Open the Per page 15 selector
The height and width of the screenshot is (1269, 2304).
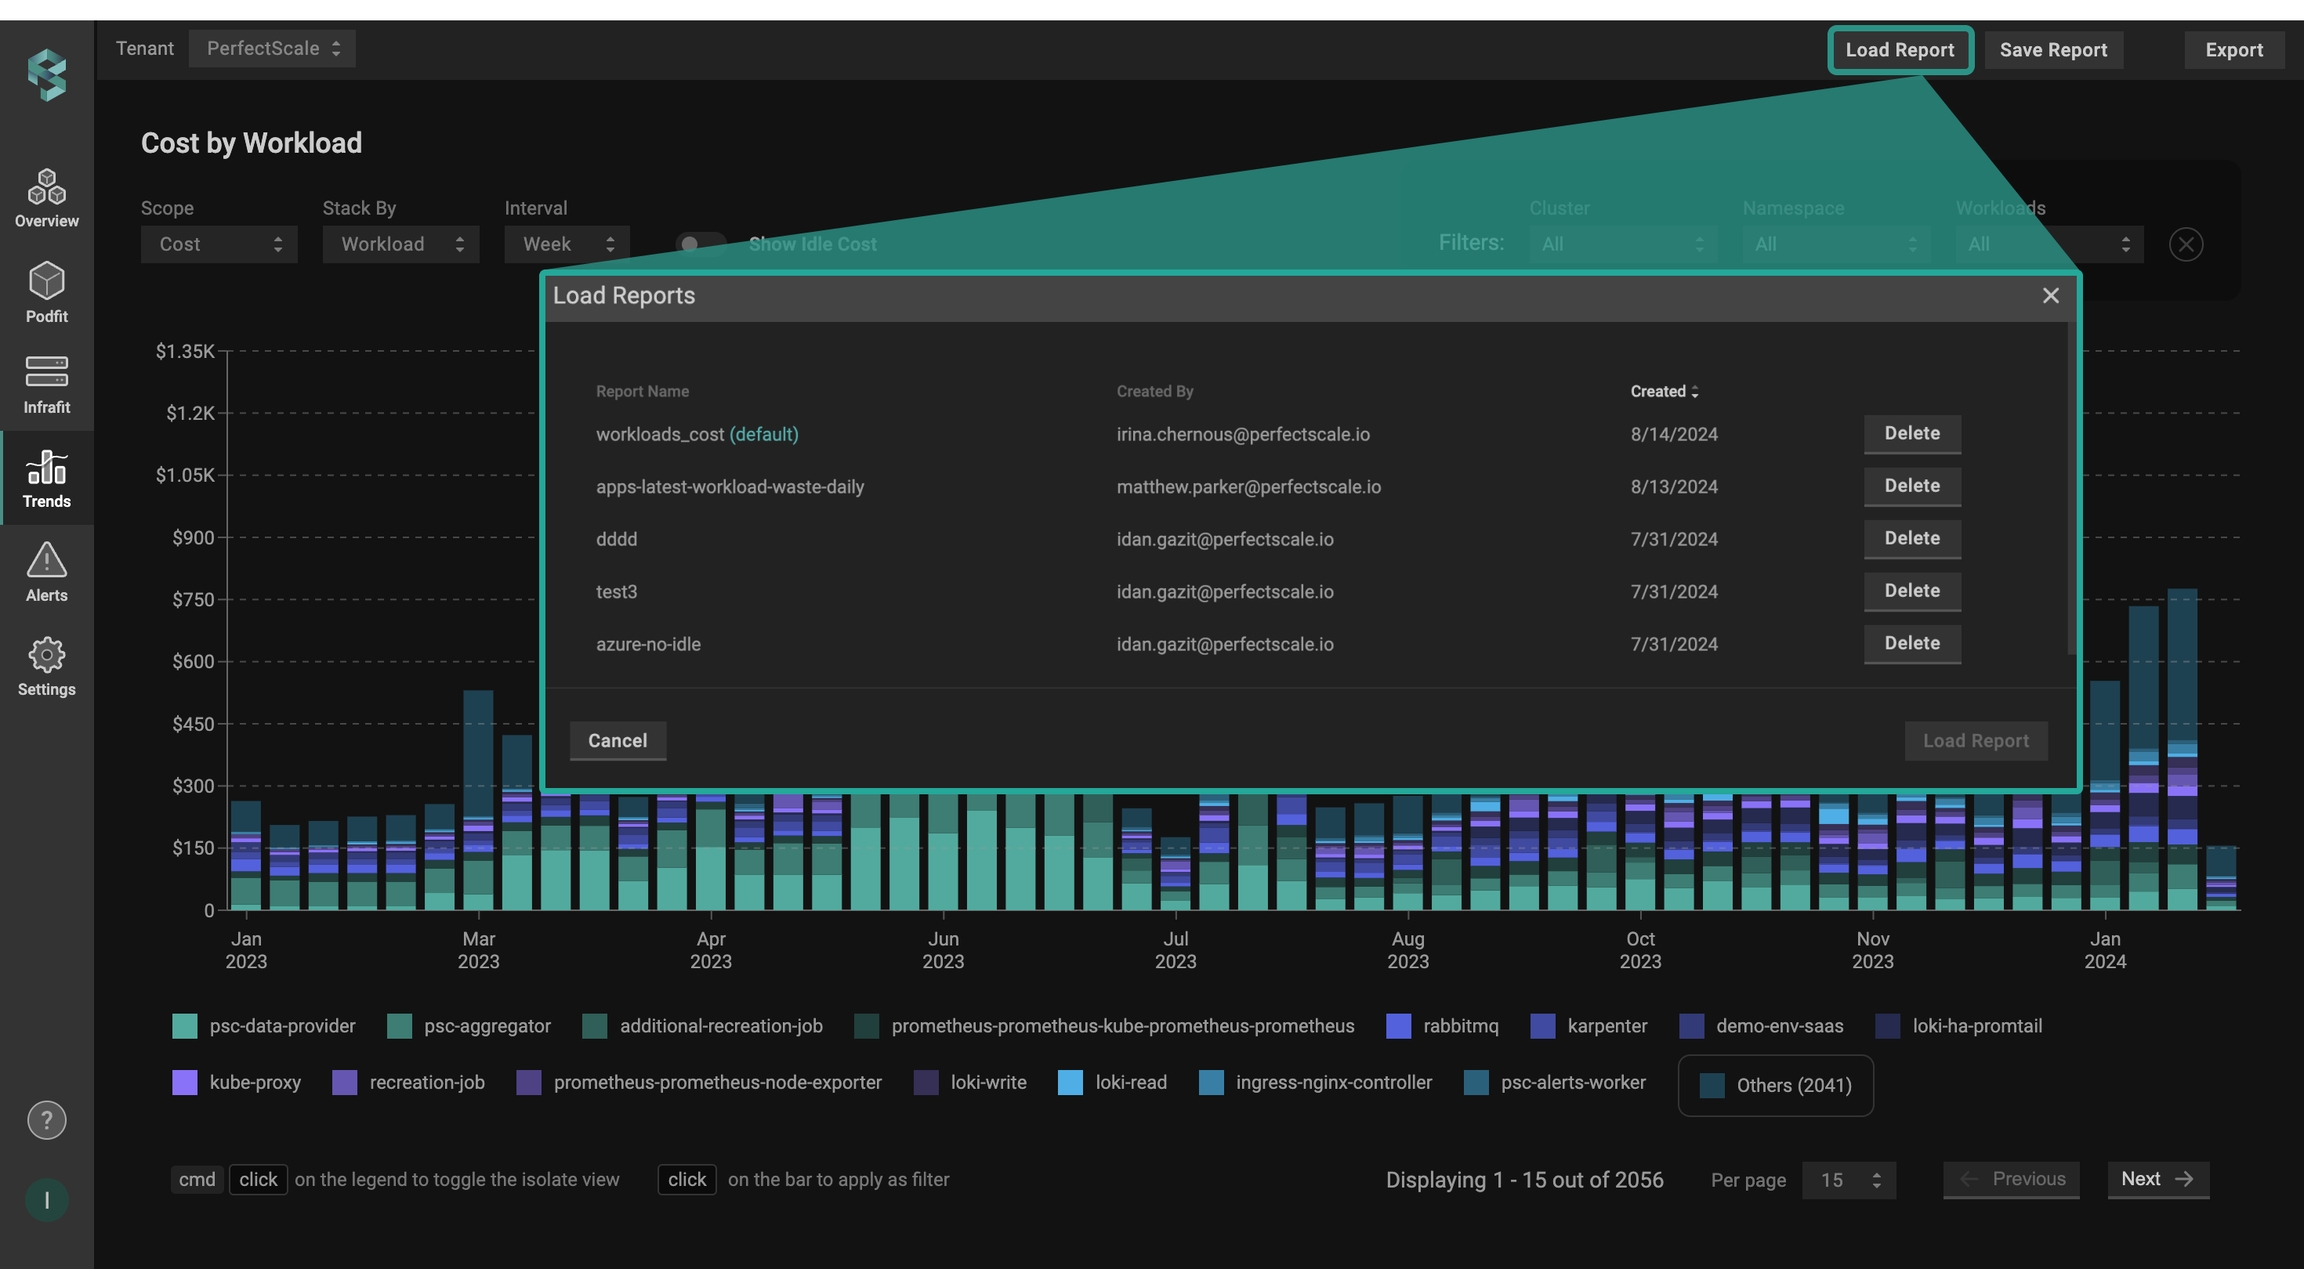1848,1180
